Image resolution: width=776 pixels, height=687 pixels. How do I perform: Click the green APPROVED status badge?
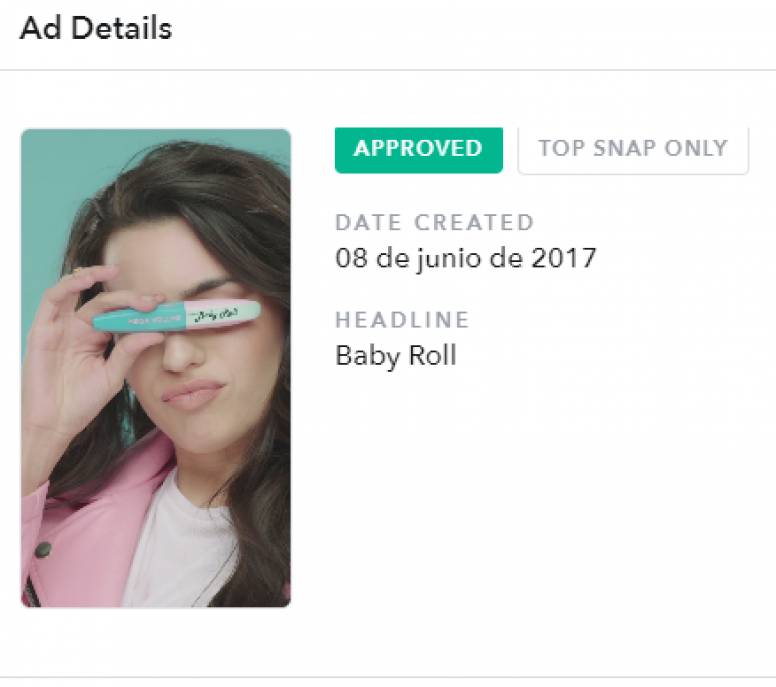click(x=418, y=149)
